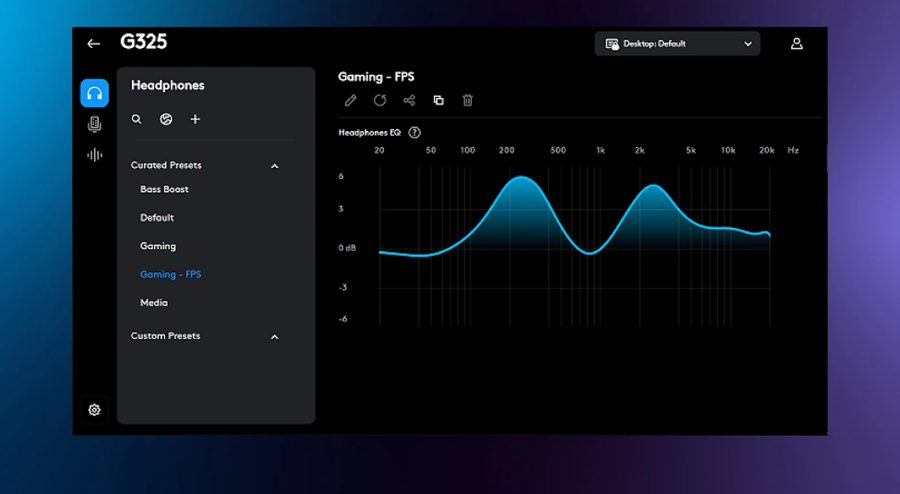Open the user account icon

[797, 44]
